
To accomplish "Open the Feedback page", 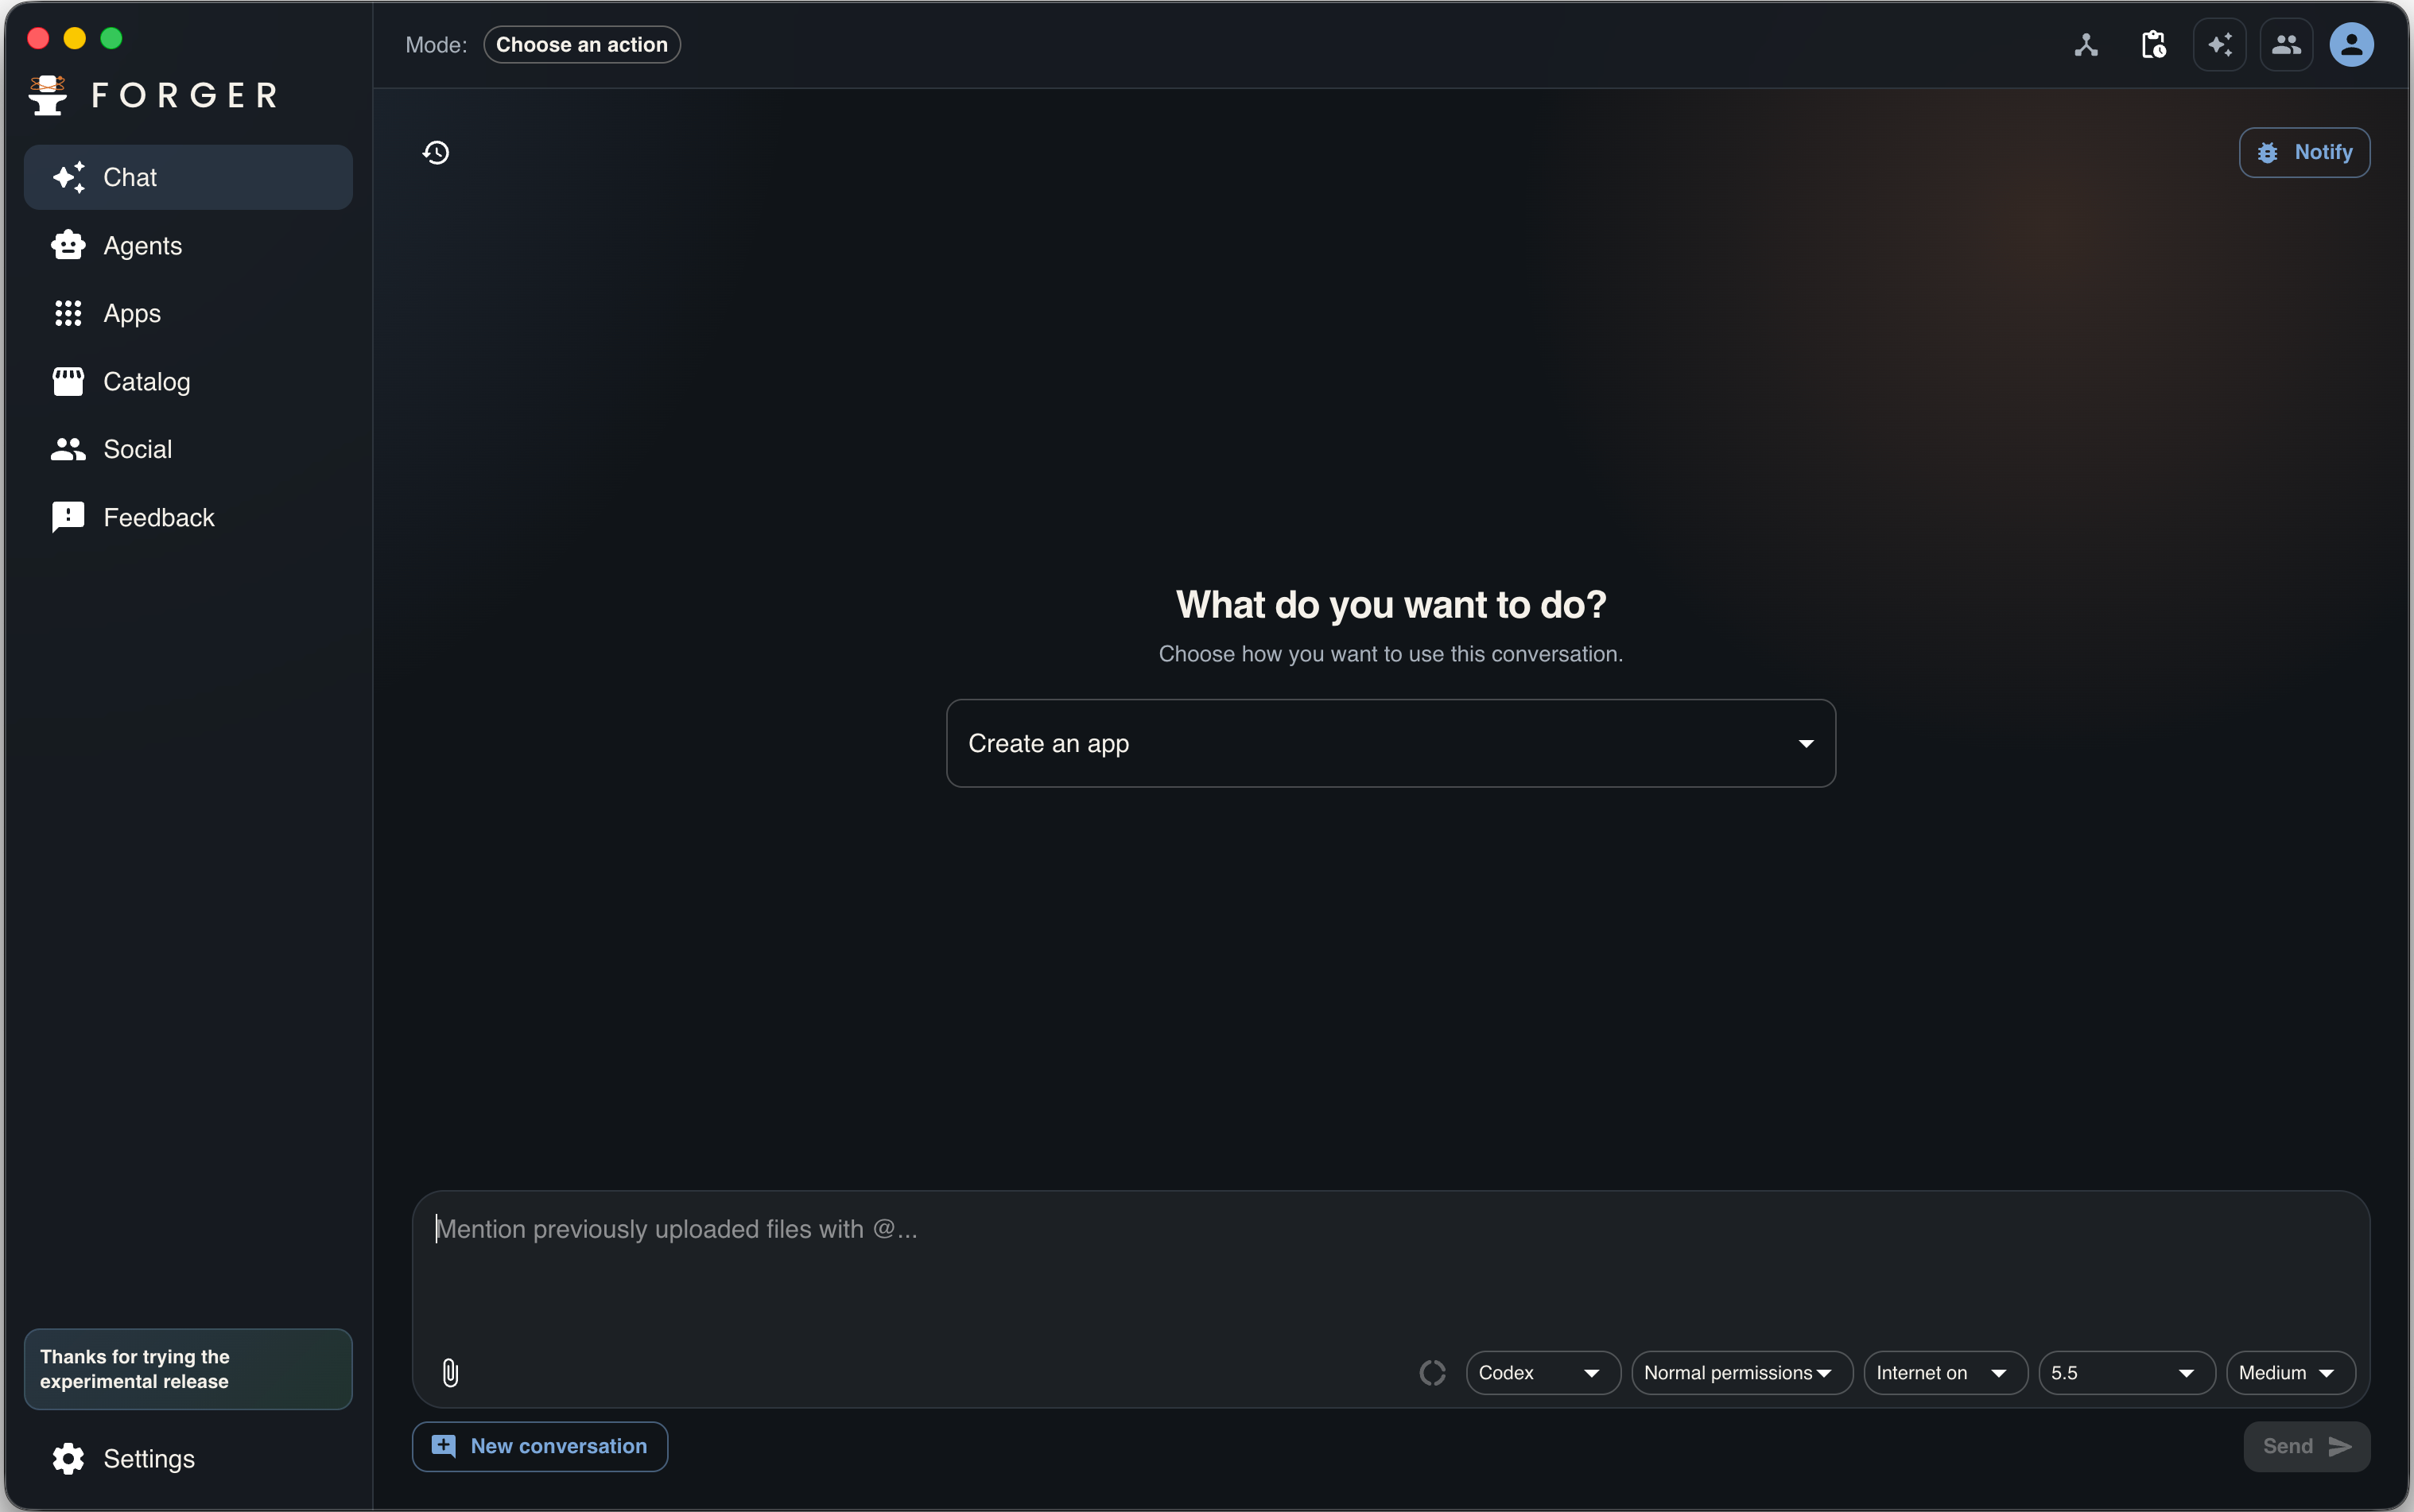I will pyautogui.click(x=188, y=517).
